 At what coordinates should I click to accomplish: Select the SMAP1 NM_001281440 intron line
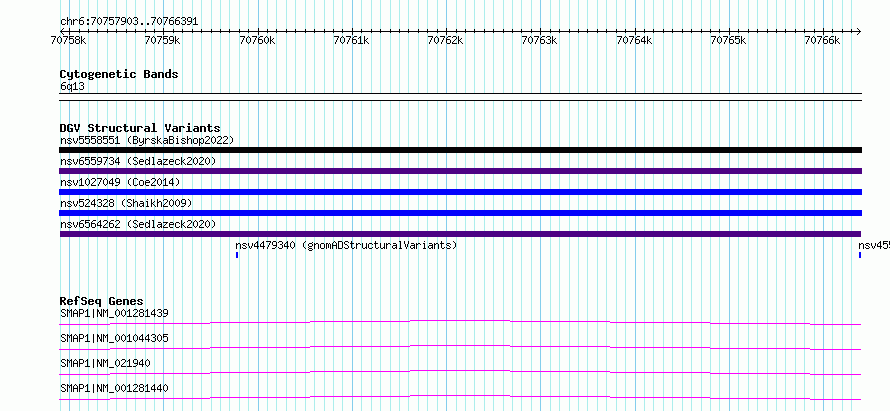click(x=460, y=397)
